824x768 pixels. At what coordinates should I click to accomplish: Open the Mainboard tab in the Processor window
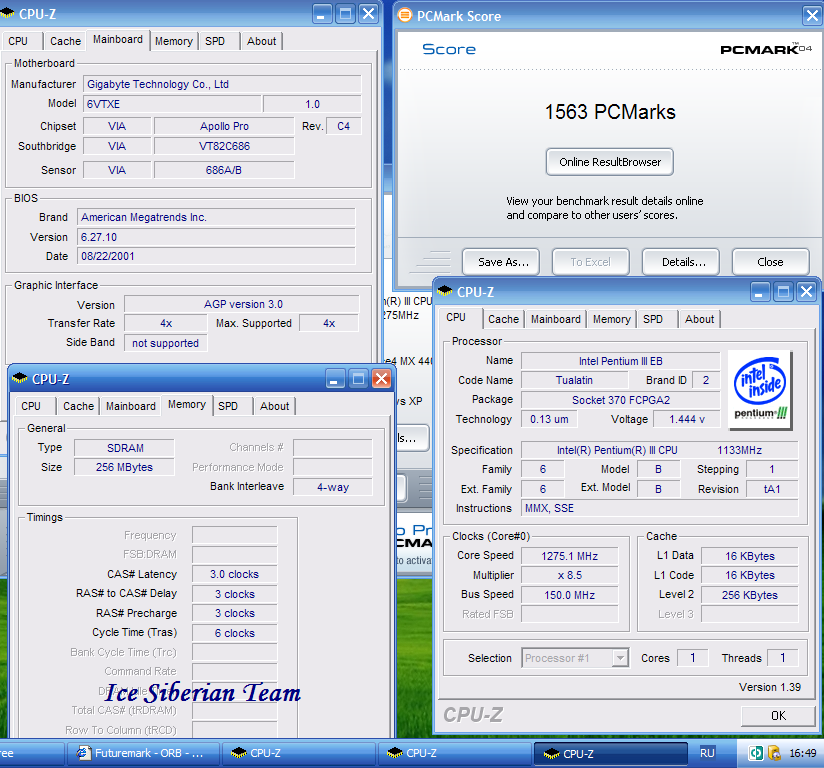tap(556, 319)
